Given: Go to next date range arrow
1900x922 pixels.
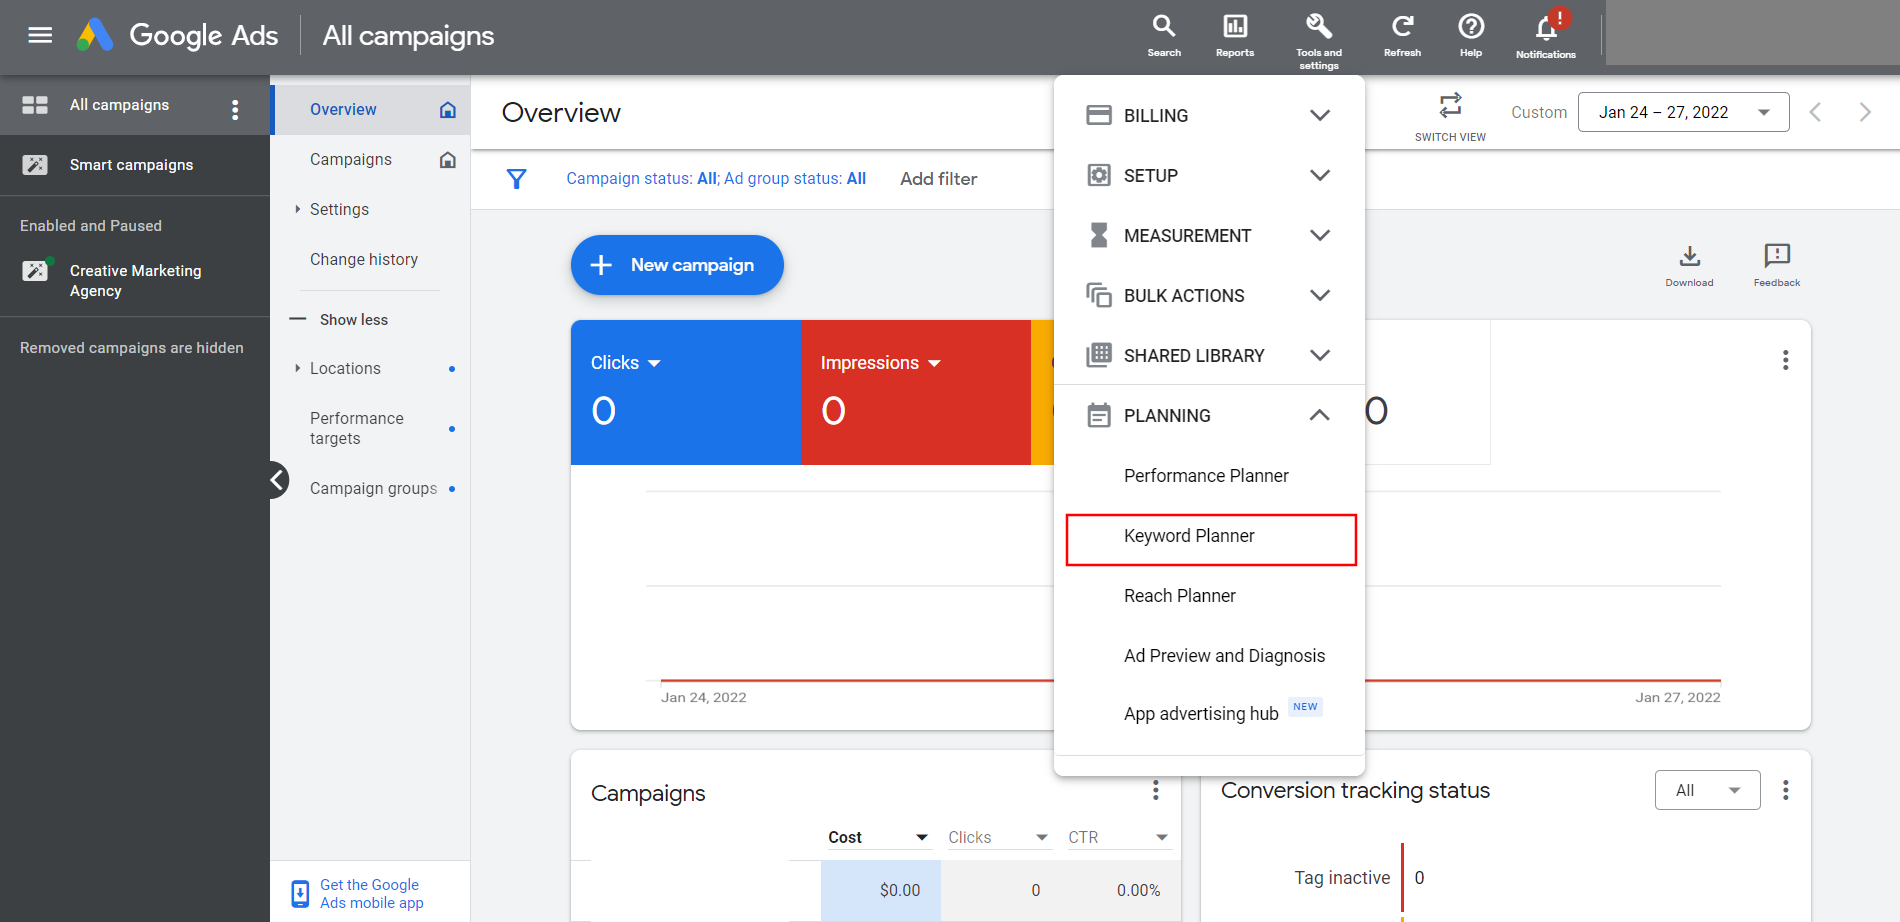Looking at the screenshot, I should pyautogui.click(x=1865, y=112).
